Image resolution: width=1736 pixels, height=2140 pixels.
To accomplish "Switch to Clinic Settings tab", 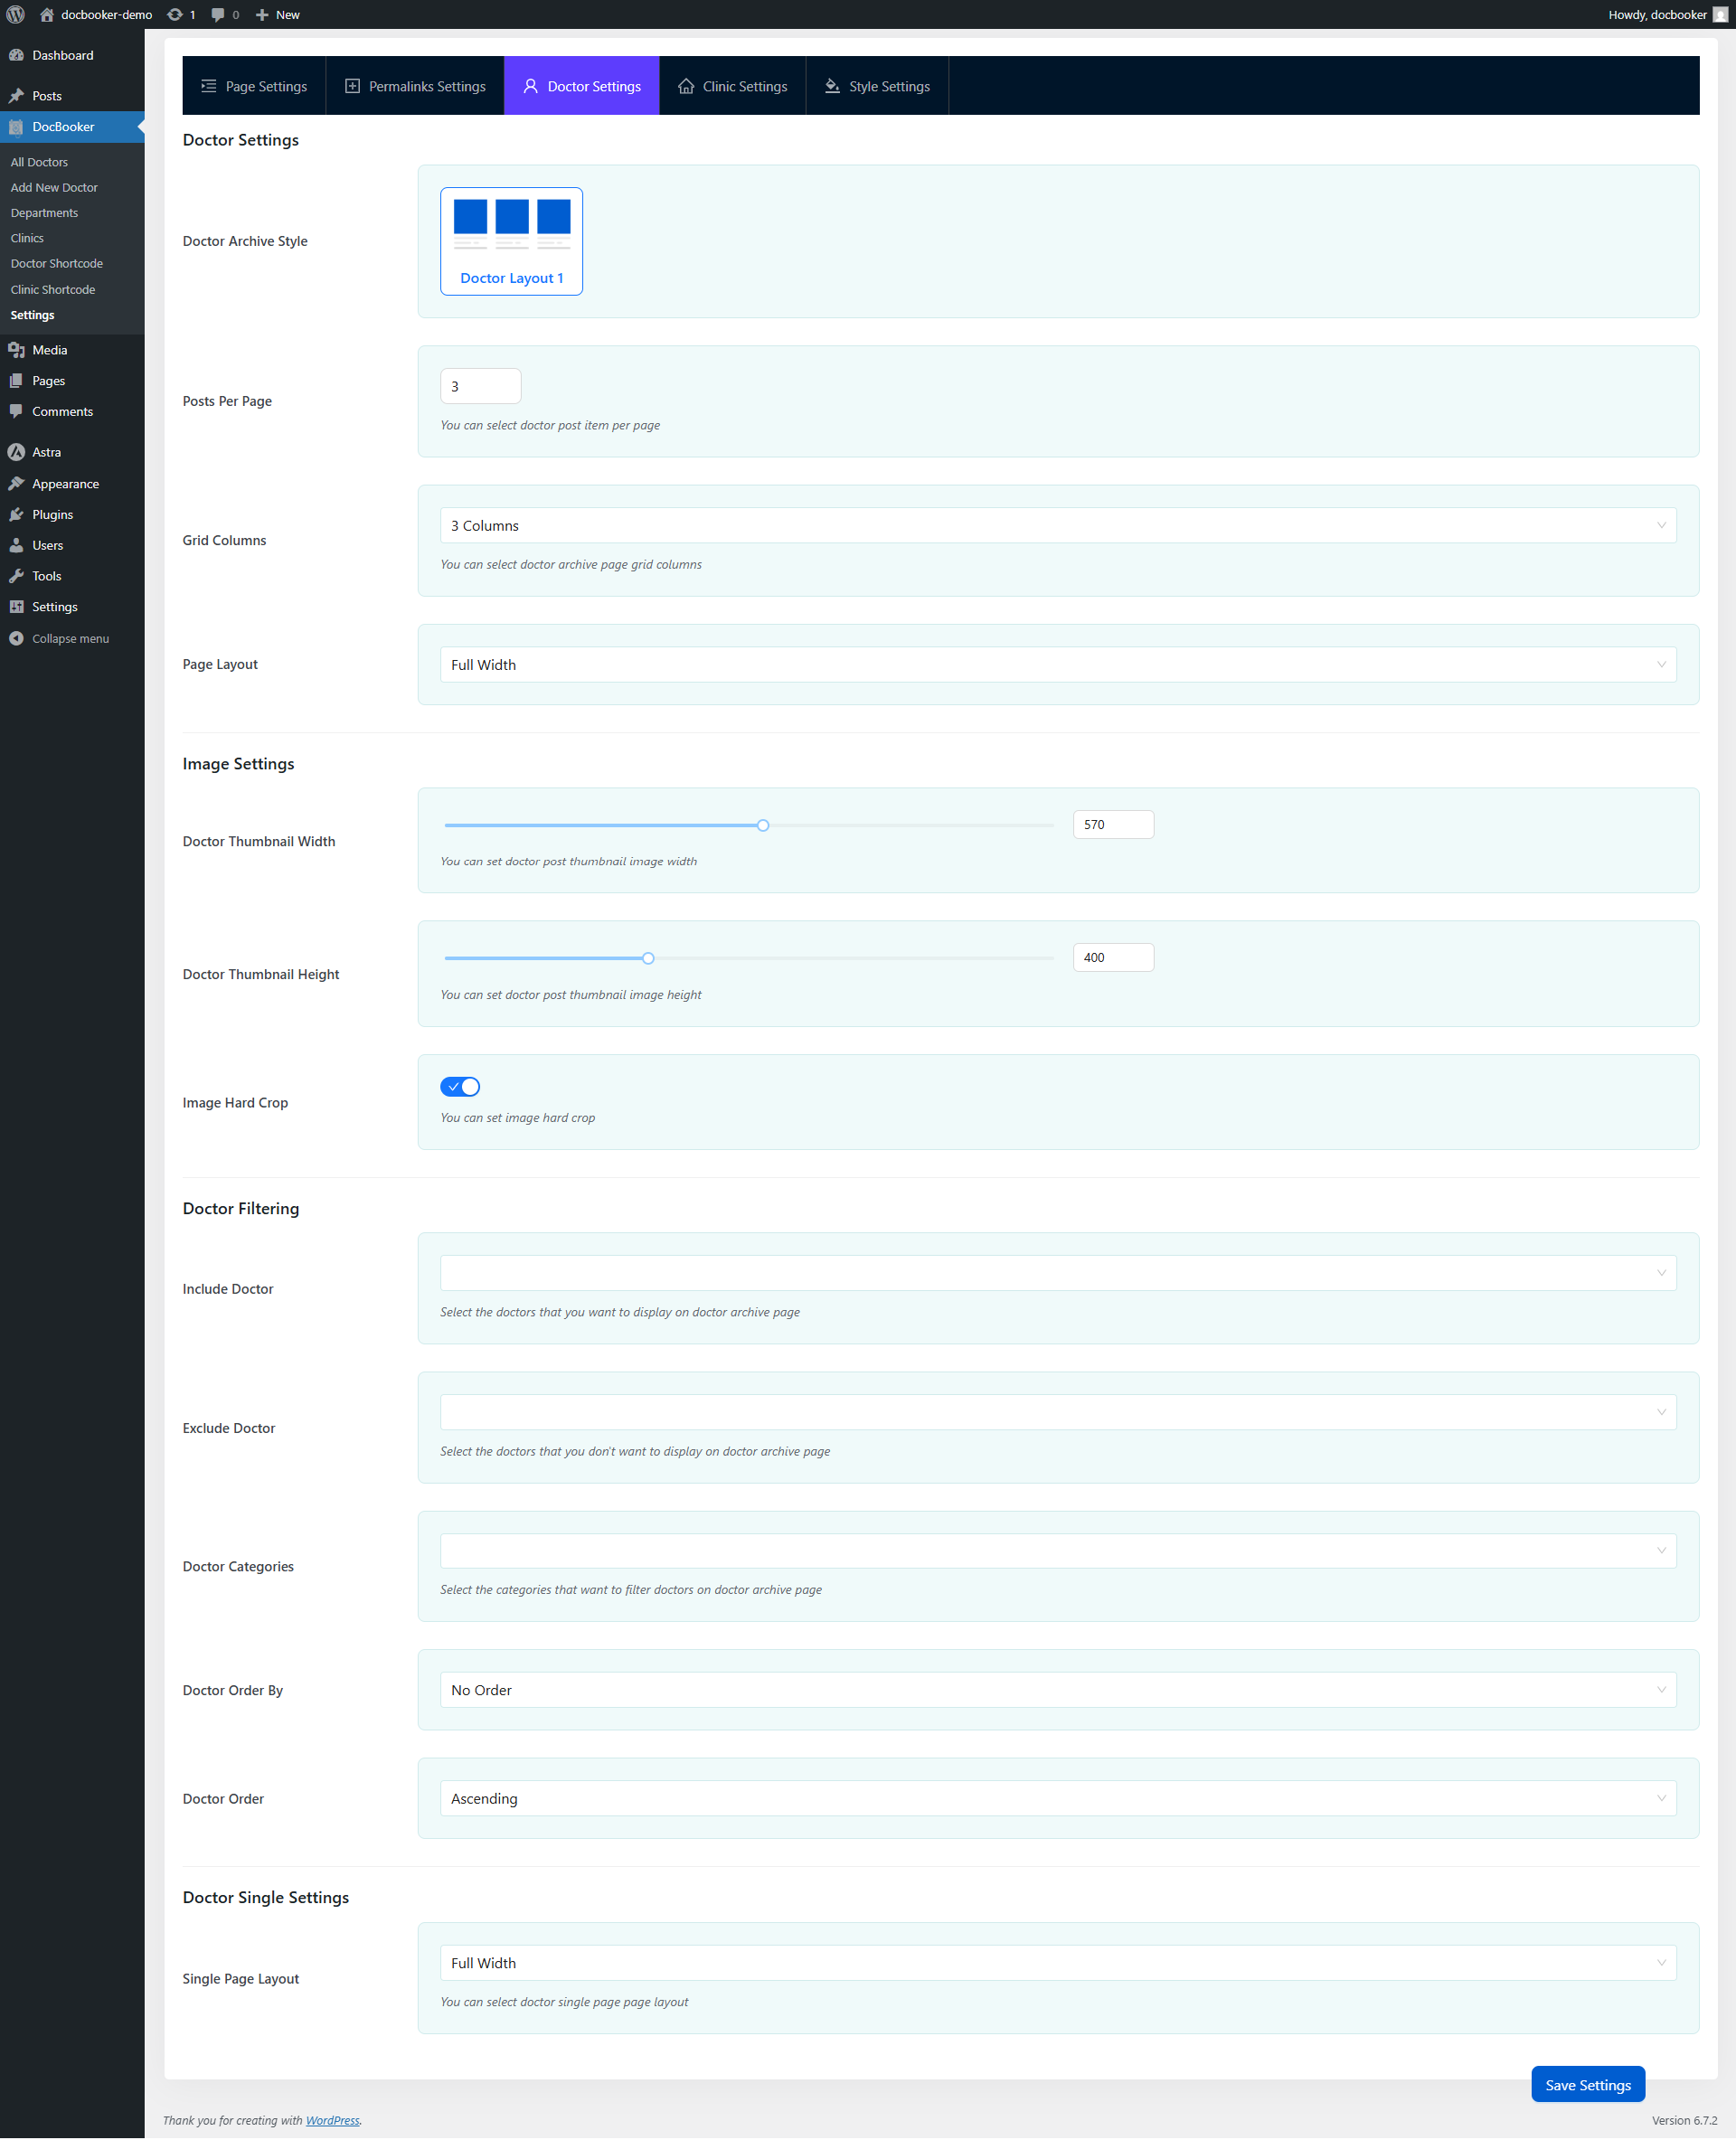I will (x=733, y=86).
